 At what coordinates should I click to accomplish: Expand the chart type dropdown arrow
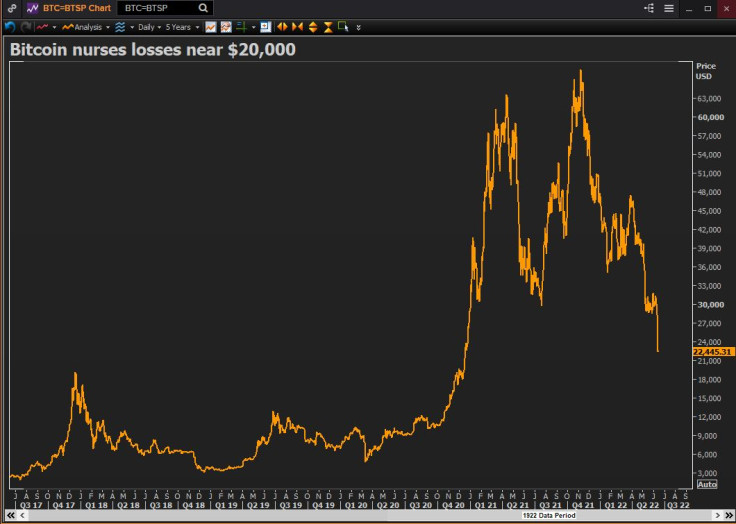pos(54,27)
